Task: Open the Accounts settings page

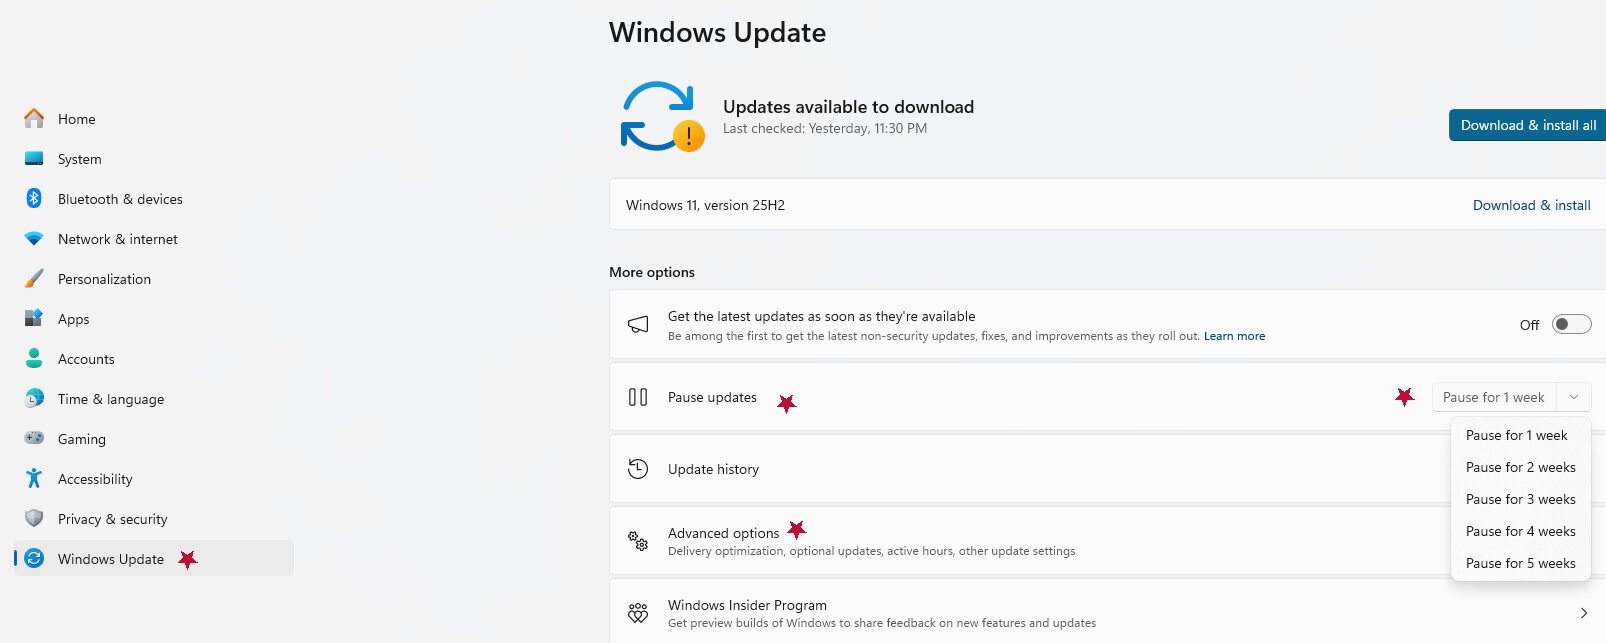Action: click(x=86, y=359)
